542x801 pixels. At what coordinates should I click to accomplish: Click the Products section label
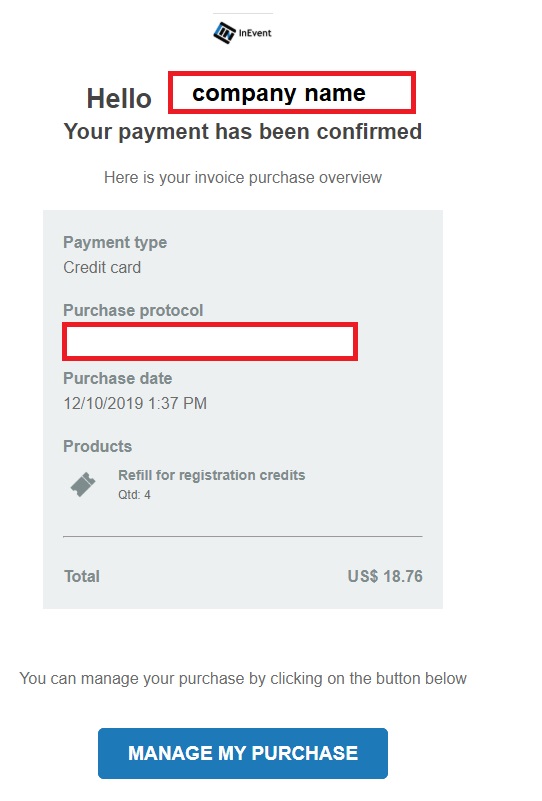tap(98, 446)
